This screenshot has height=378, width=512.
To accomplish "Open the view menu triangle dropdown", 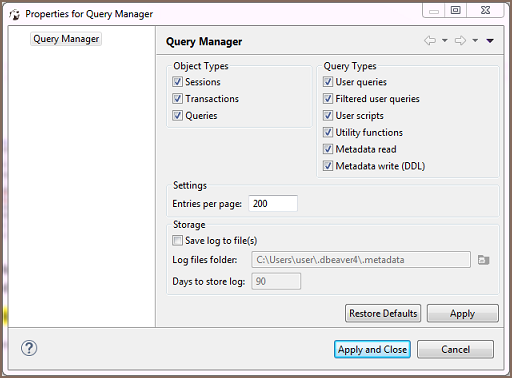I will [490, 41].
